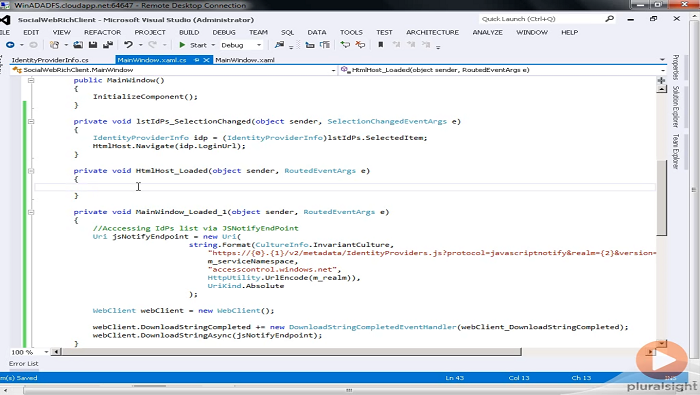Select the MainWindow.xaml.cs tab
This screenshot has height=395, width=700.
point(152,60)
